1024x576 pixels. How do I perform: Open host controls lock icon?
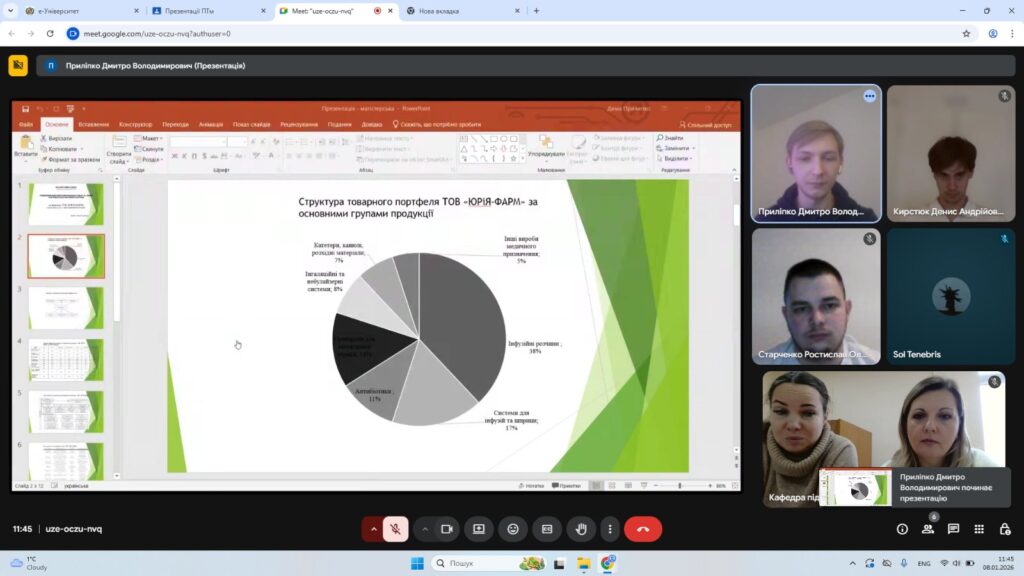(x=1003, y=529)
